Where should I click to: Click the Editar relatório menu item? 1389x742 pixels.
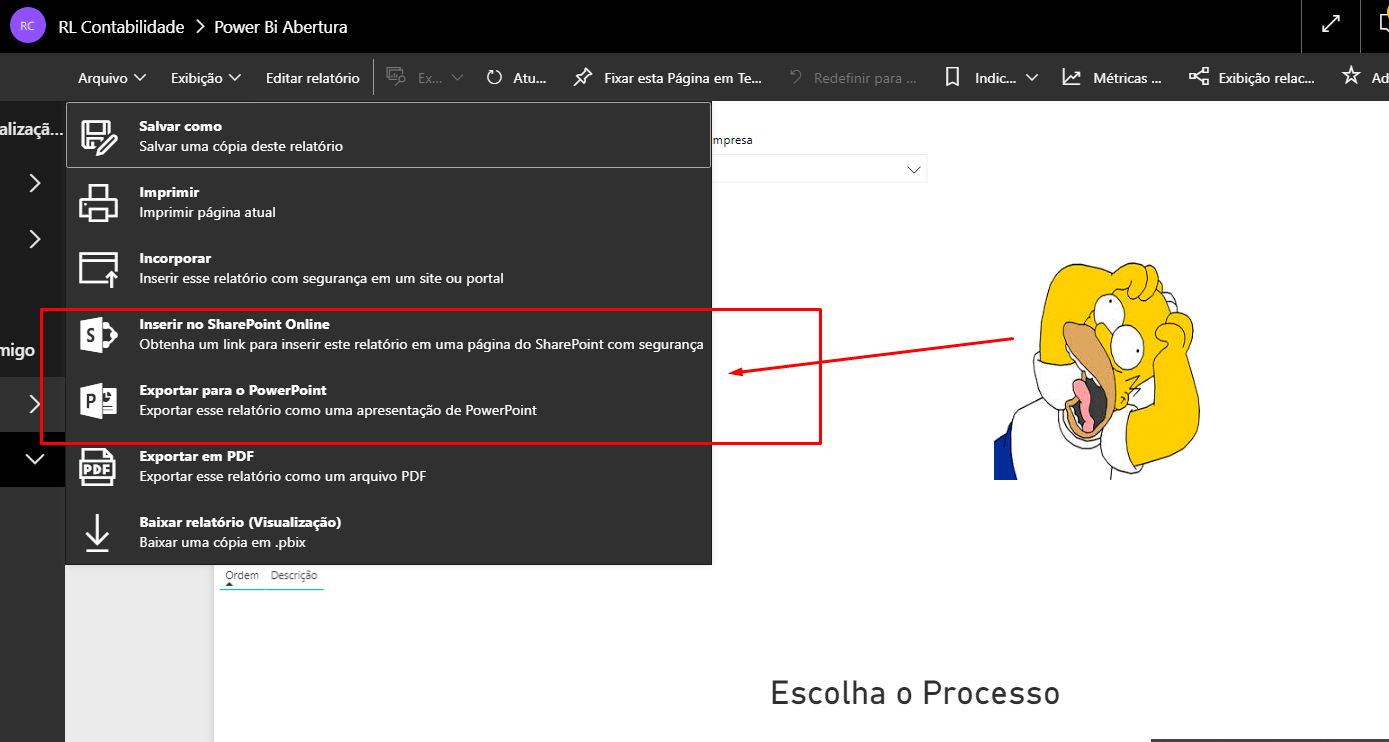click(312, 77)
